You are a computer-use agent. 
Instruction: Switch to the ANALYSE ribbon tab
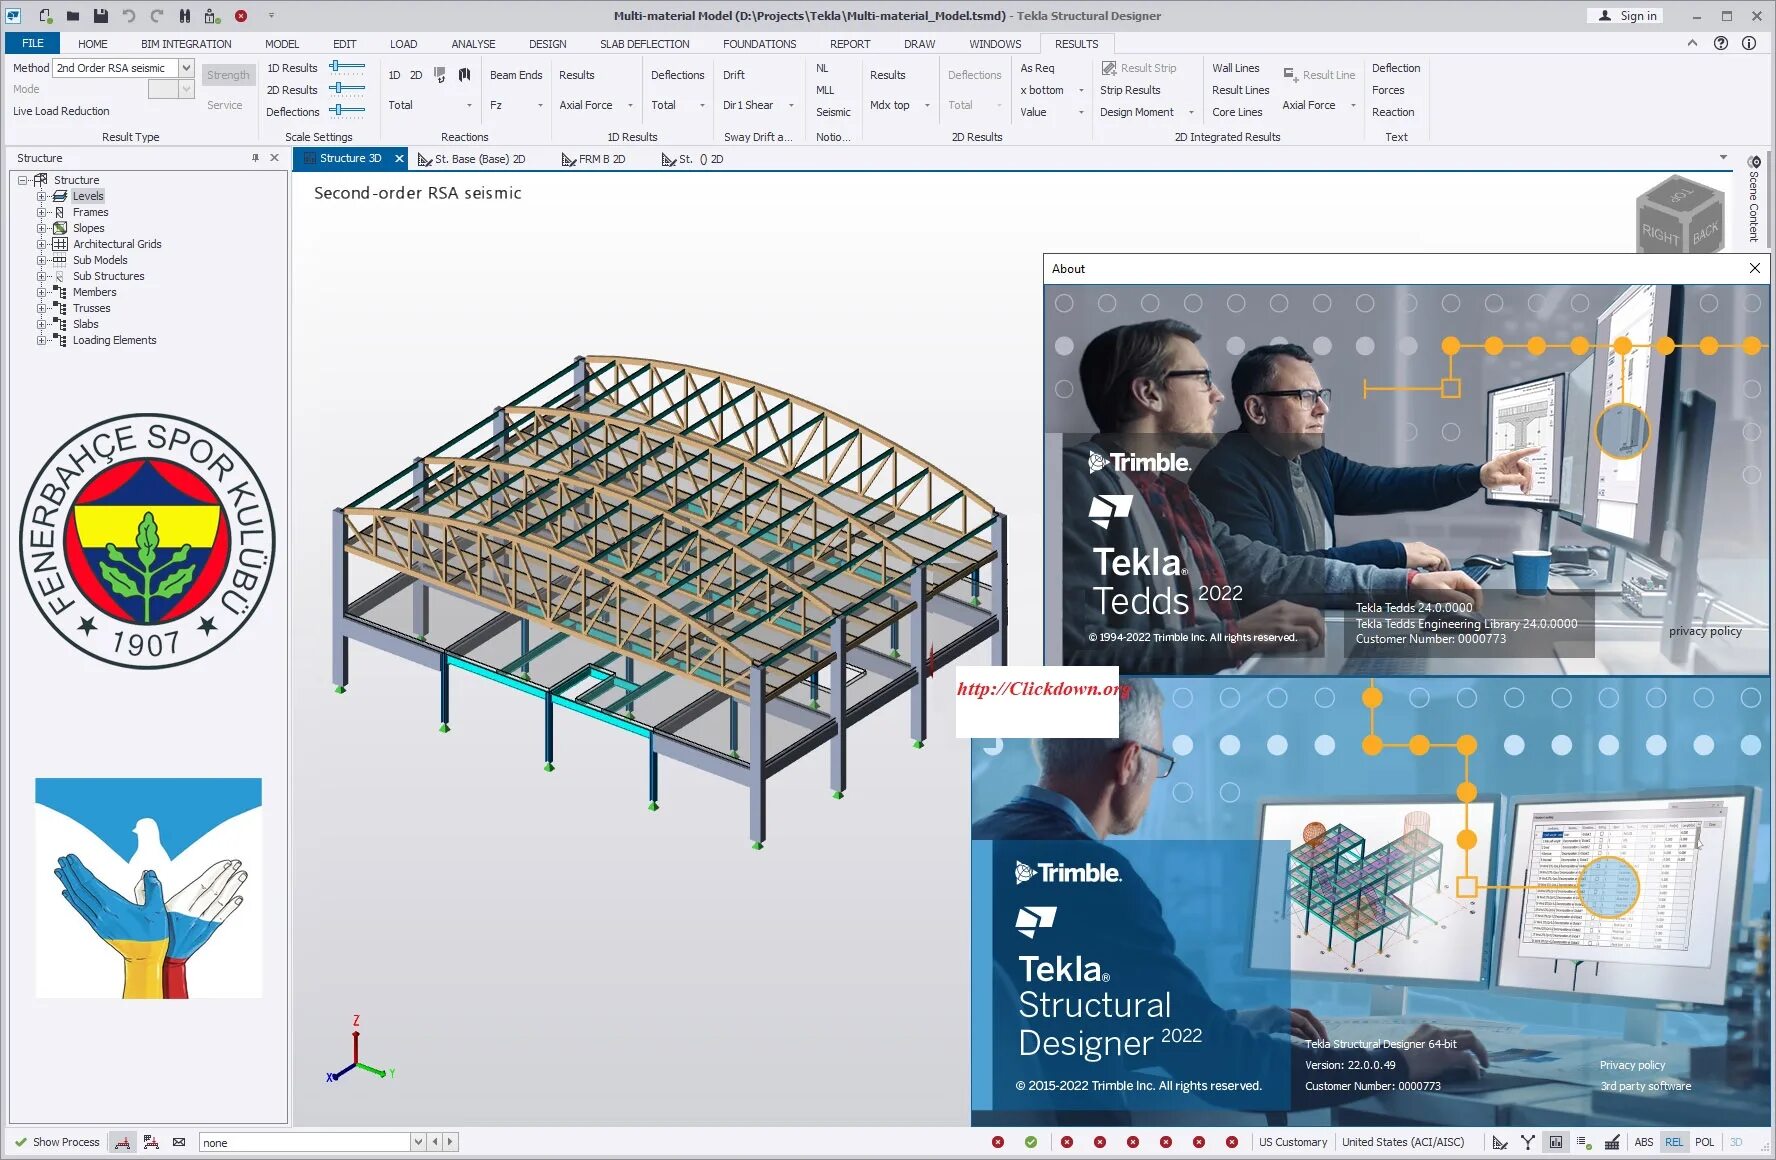473,44
